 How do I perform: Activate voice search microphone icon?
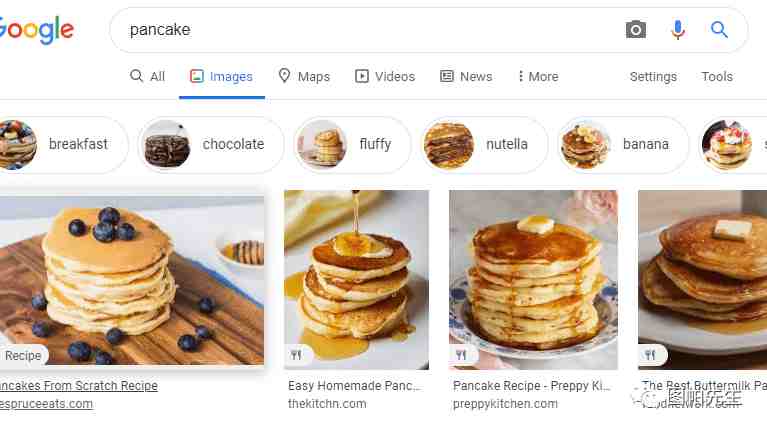(x=677, y=30)
